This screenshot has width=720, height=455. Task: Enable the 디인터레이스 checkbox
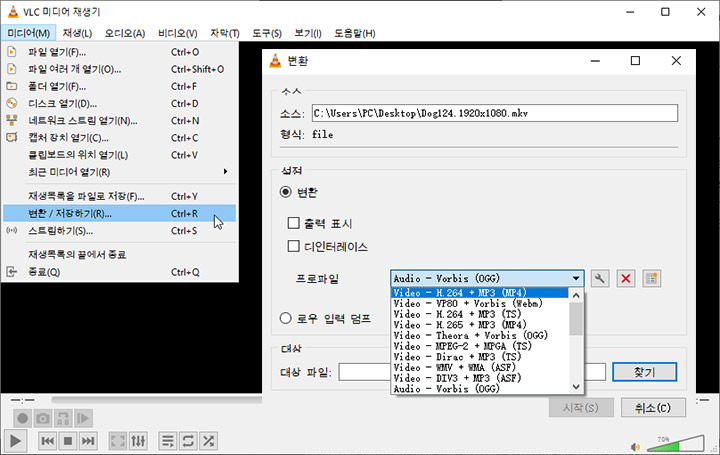(x=293, y=246)
